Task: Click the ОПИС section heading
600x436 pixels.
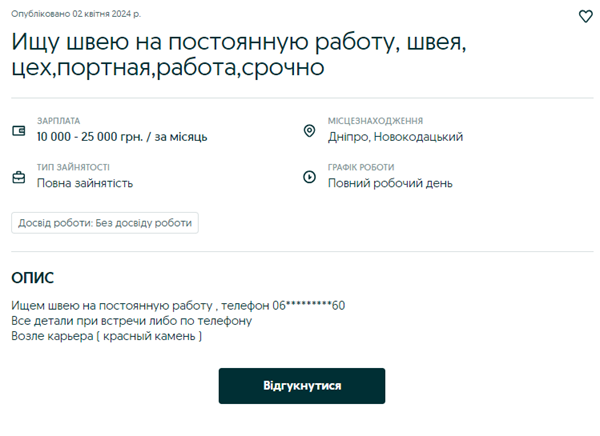Action: [32, 278]
